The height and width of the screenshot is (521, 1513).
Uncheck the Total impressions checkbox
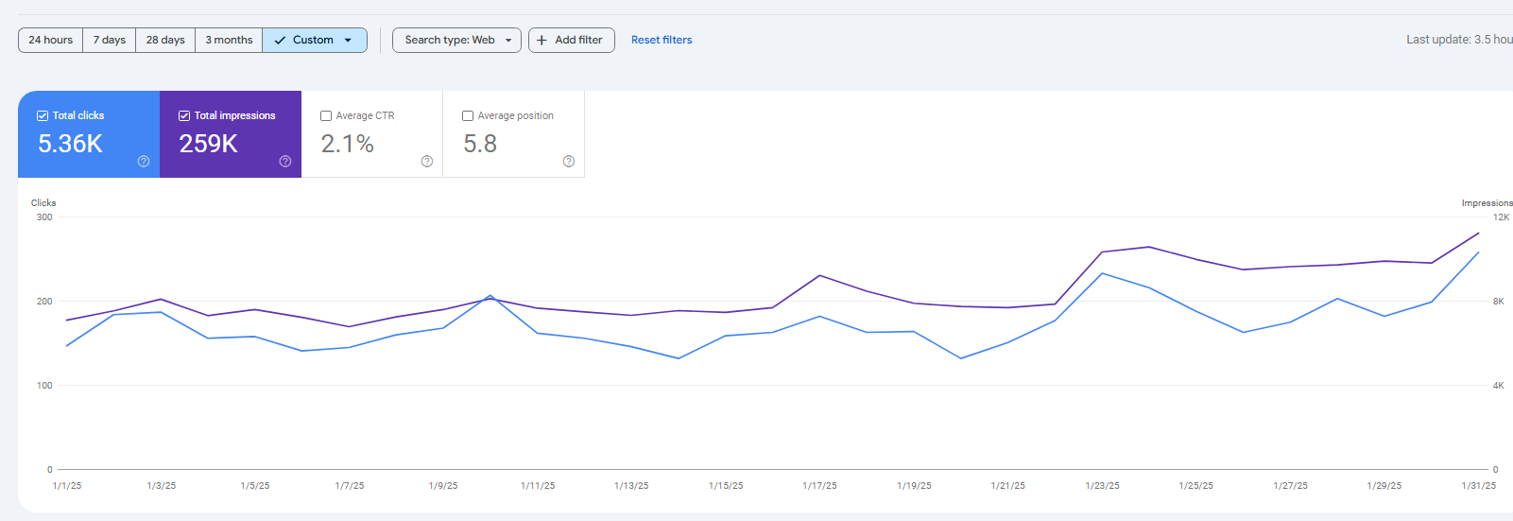(x=184, y=116)
